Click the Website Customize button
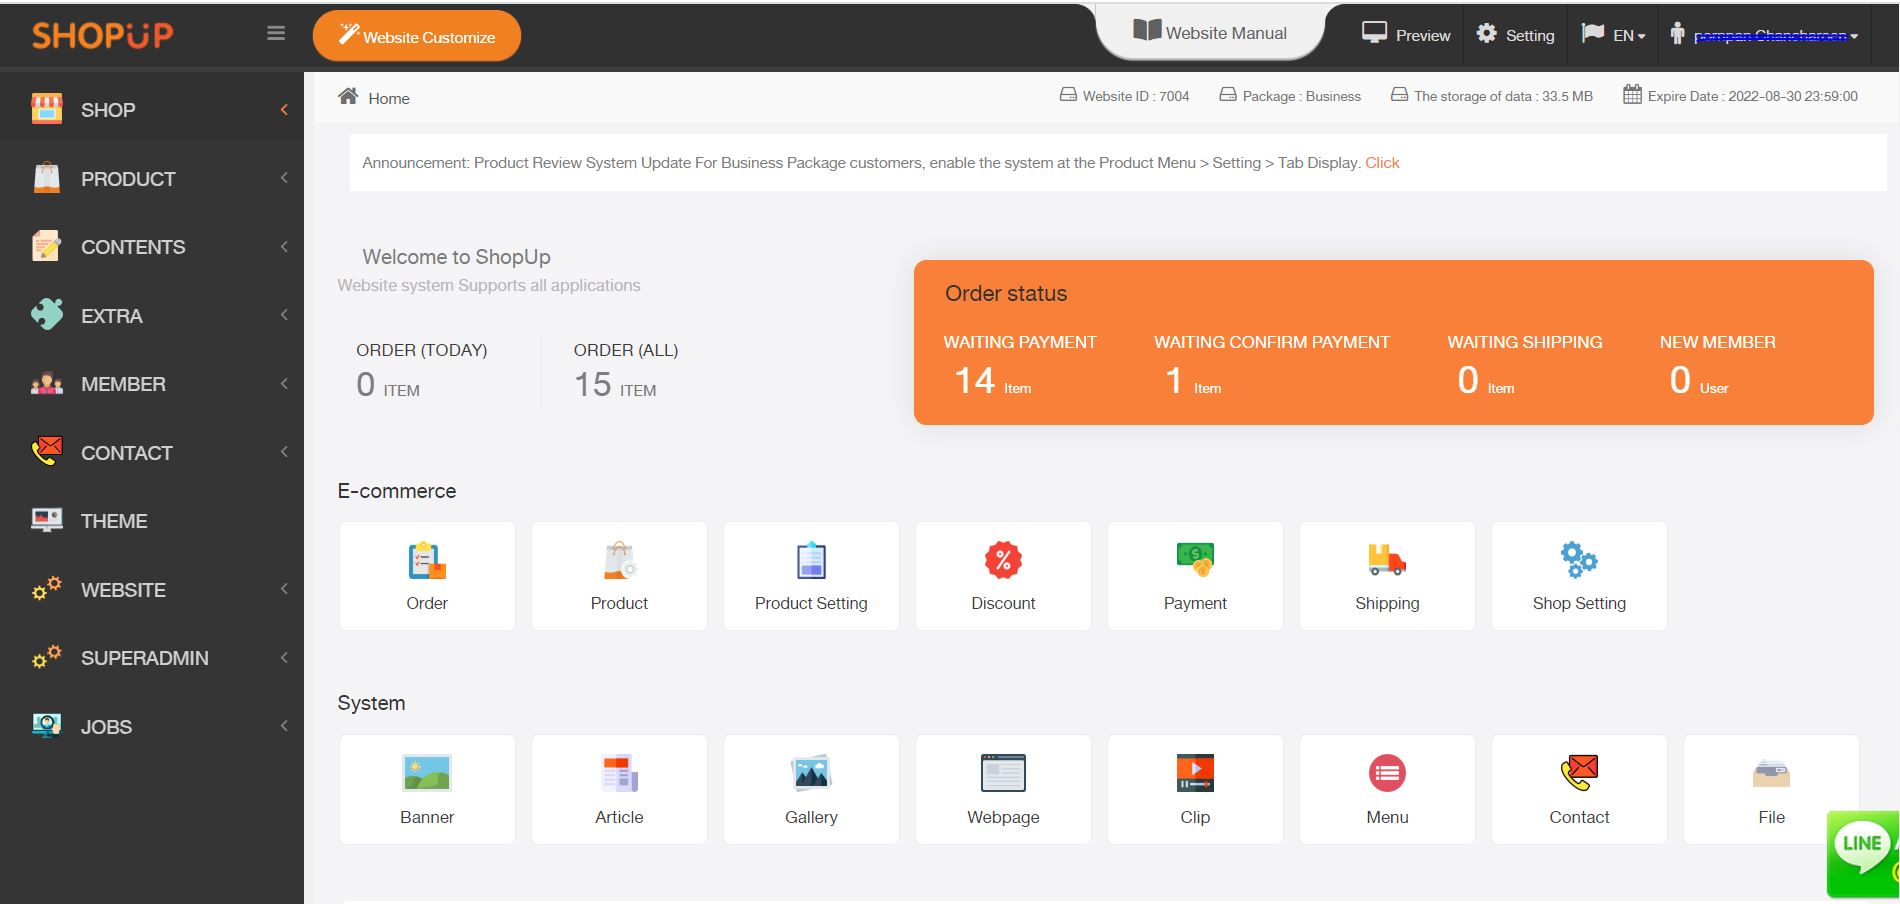This screenshot has height=904, width=1900. pos(417,36)
